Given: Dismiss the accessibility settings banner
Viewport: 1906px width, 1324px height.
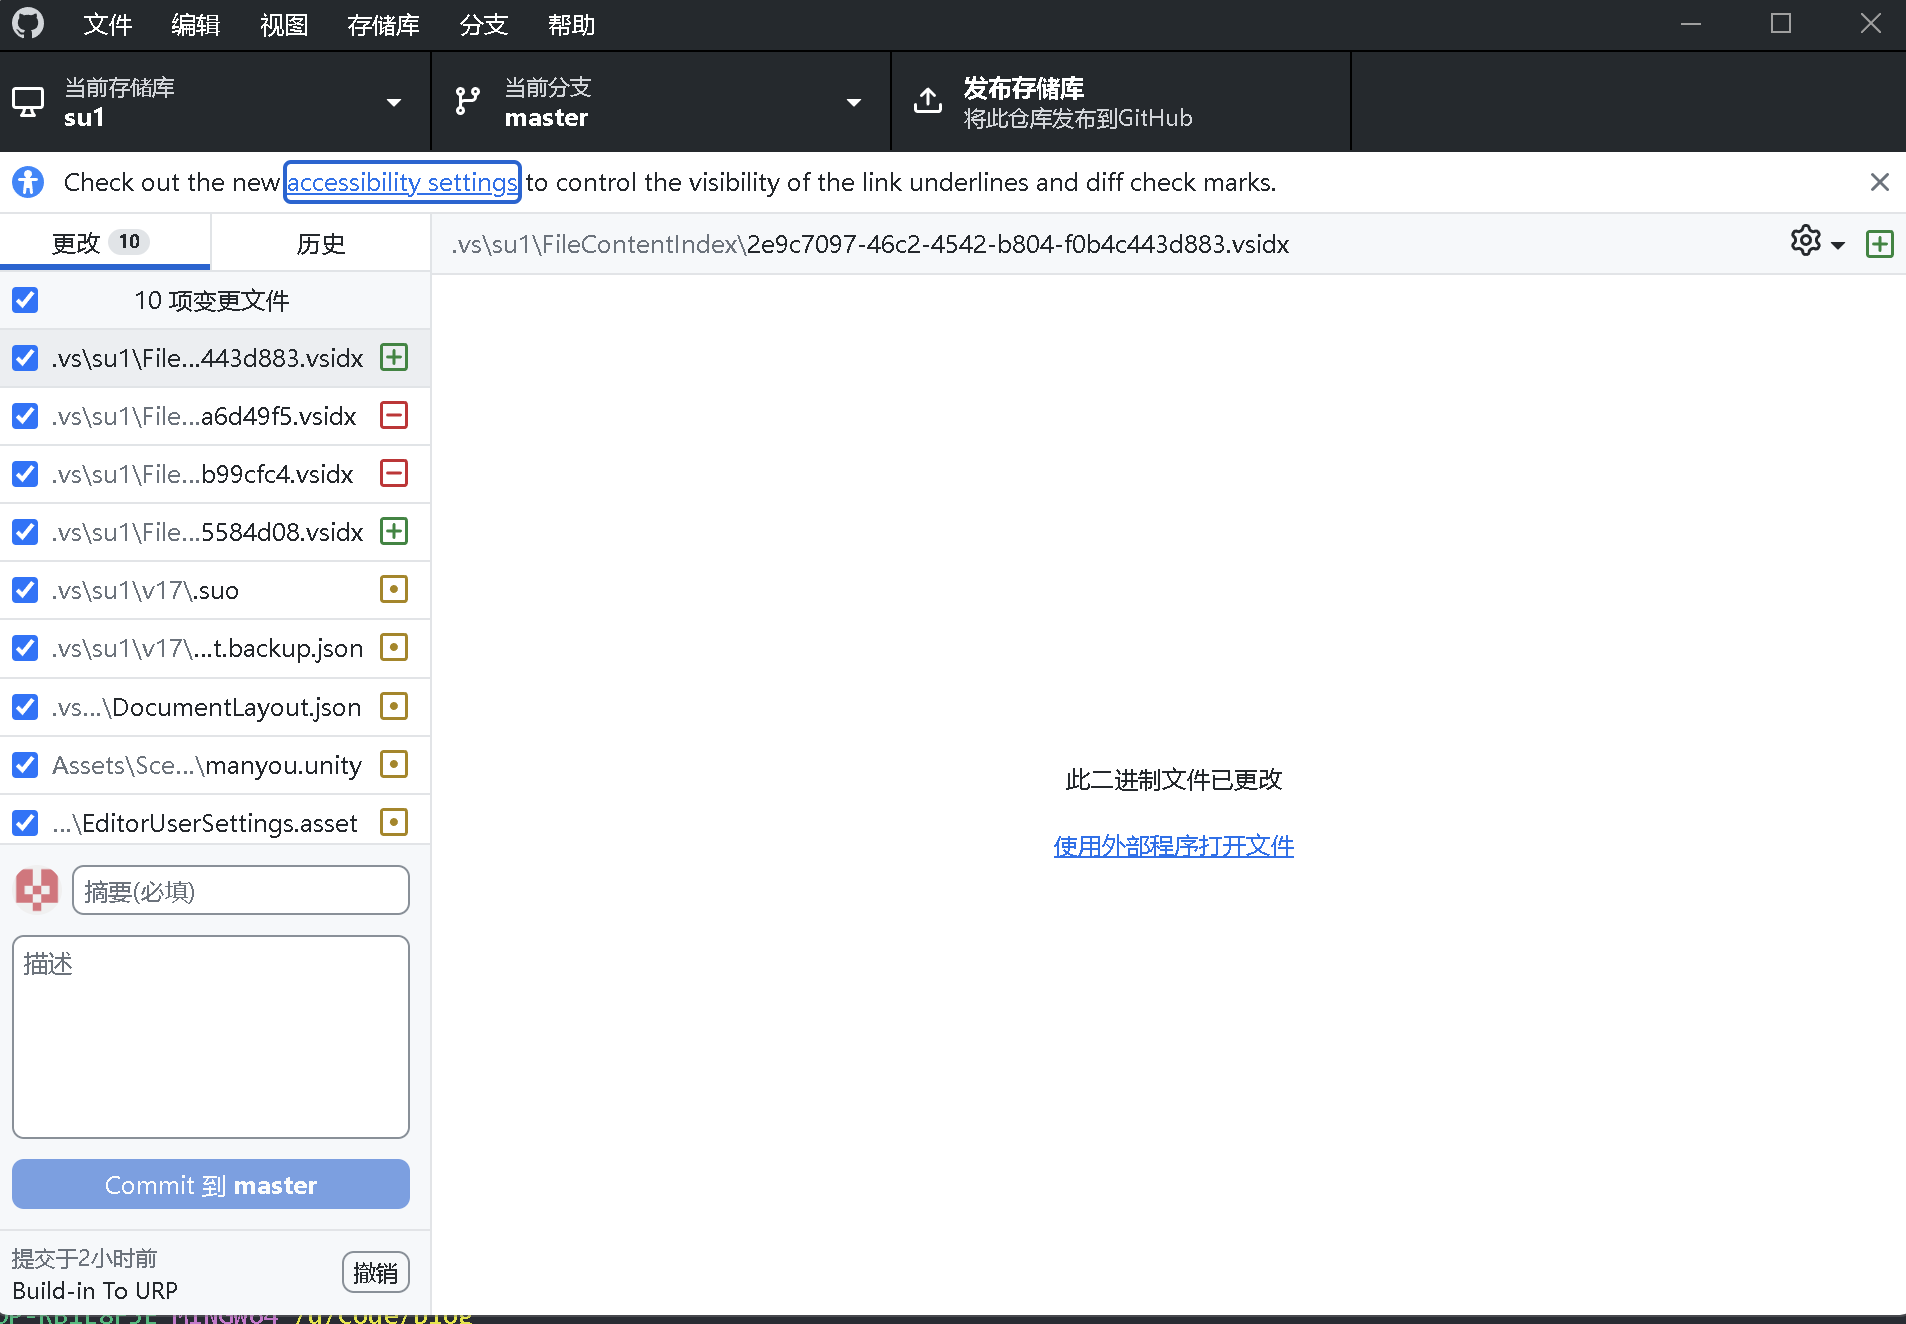Looking at the screenshot, I should click(x=1879, y=182).
